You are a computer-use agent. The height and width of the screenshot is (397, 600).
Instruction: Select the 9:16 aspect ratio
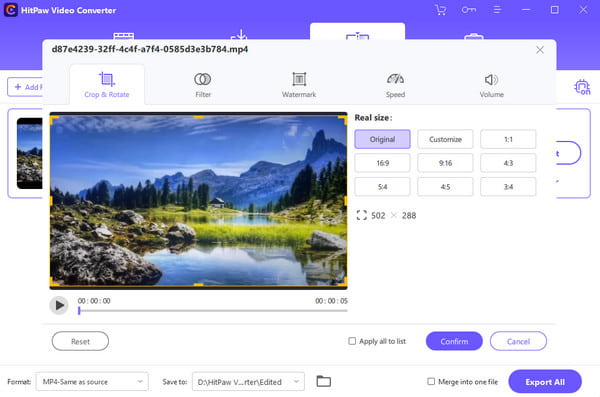tap(445, 163)
